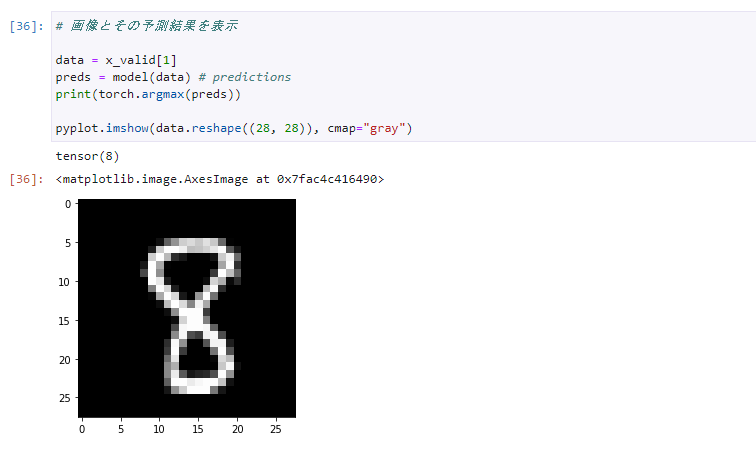
Task: Click y-axis tick label 25 on plot
Action: [x=64, y=398]
